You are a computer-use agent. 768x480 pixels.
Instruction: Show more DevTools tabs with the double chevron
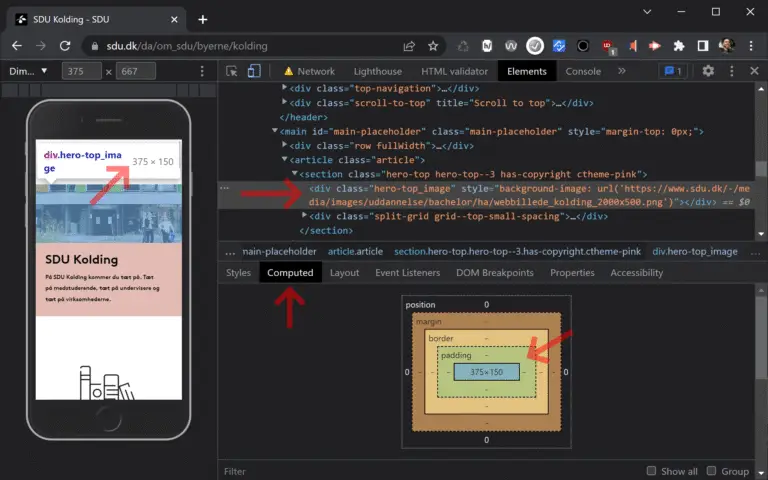622,72
